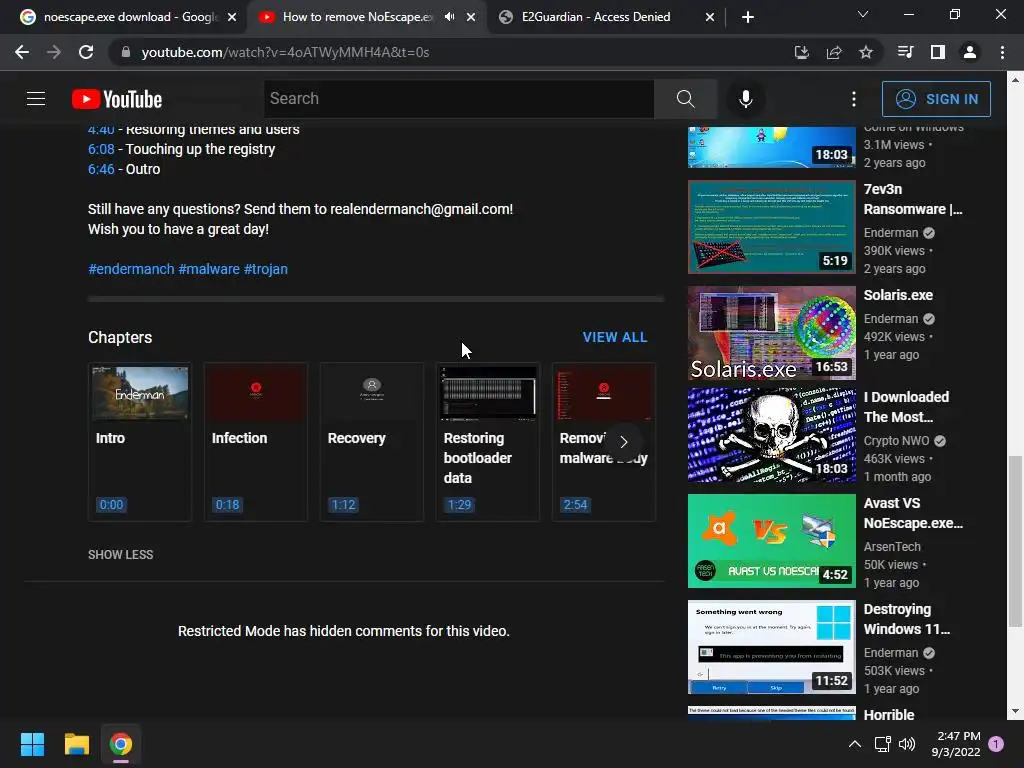
Task: Click into the YouTube Search field
Action: (458, 99)
